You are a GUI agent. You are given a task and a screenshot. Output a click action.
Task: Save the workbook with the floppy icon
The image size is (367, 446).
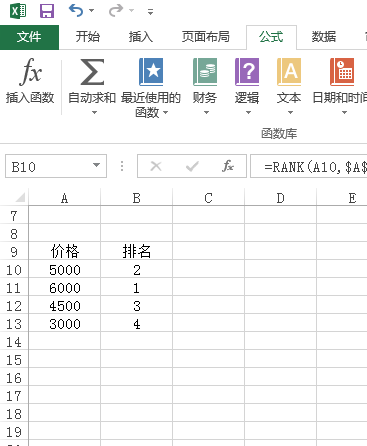point(47,11)
